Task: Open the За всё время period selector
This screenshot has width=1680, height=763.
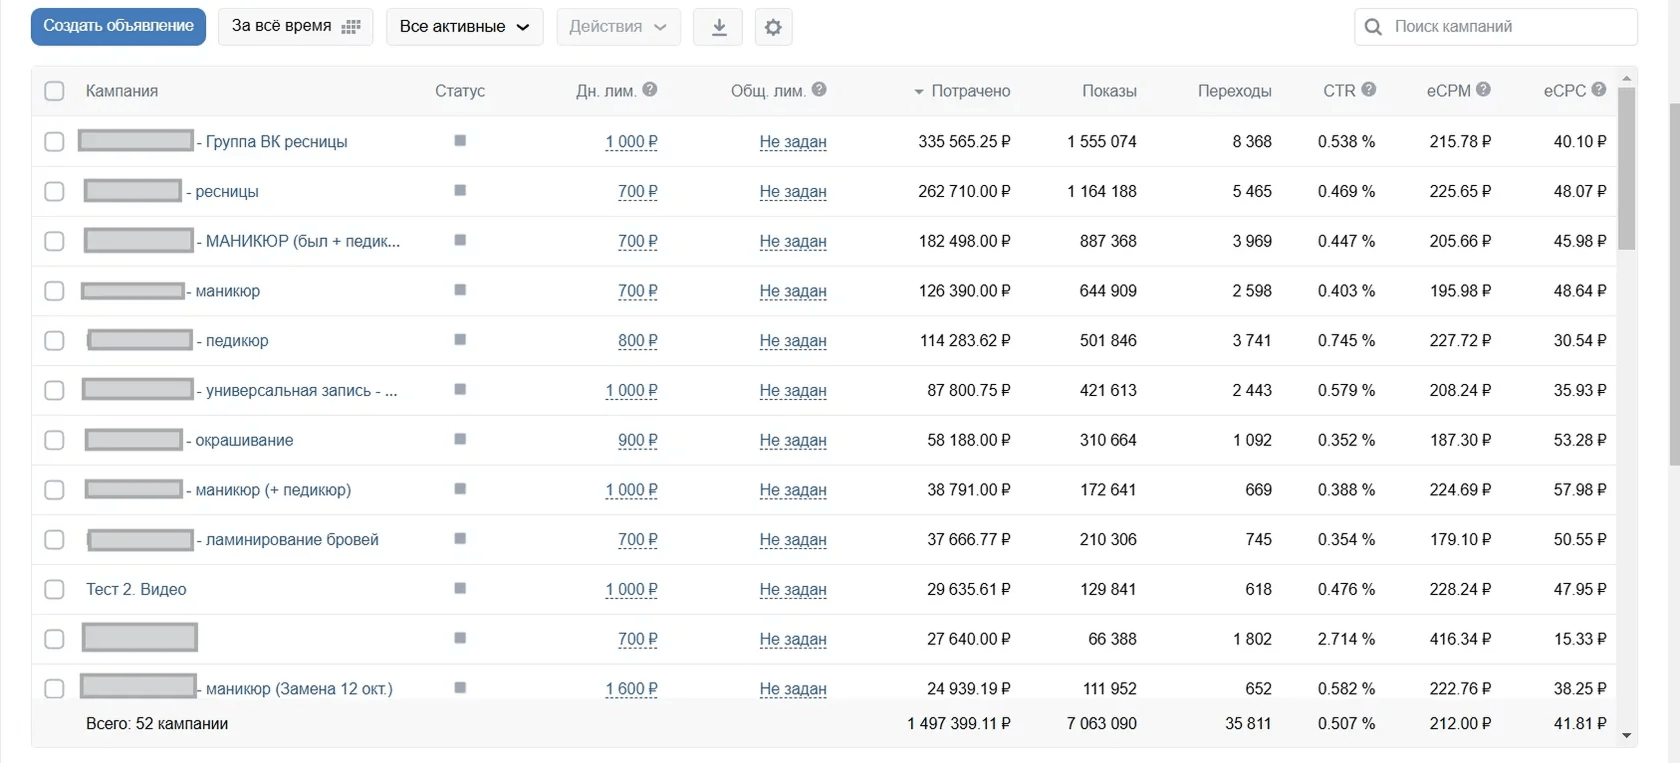Action: pyautogui.click(x=295, y=27)
